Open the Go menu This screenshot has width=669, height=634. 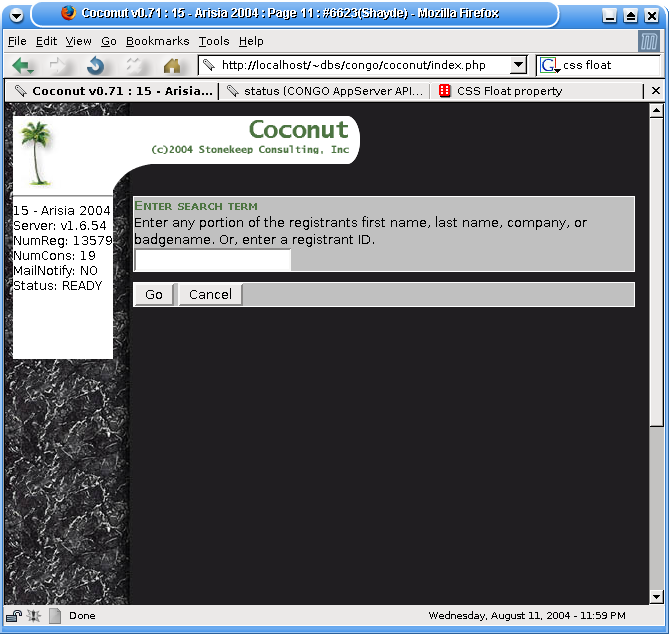108,41
